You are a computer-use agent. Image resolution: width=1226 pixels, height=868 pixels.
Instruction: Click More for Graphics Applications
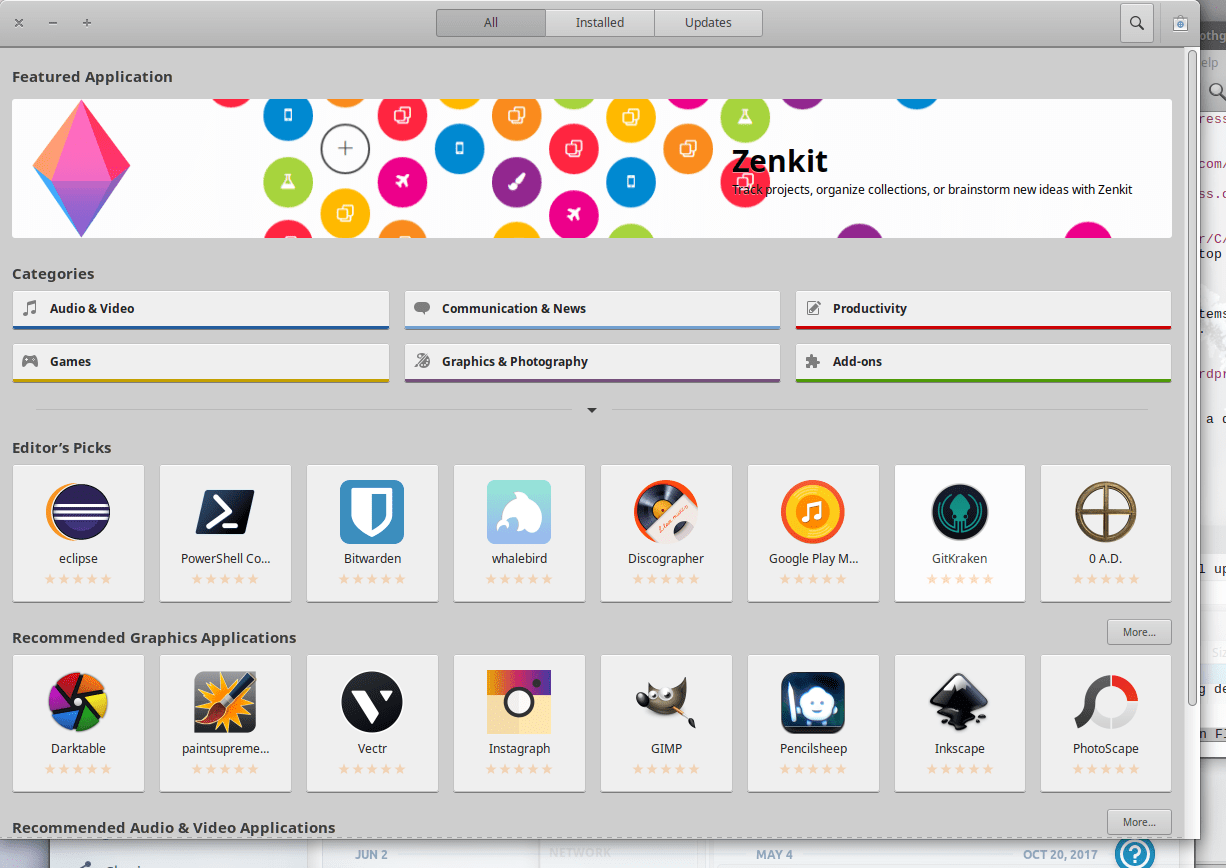pos(1139,632)
